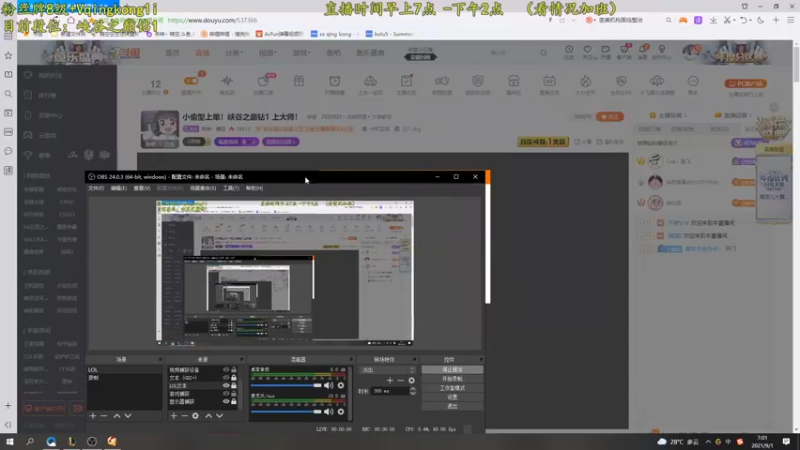Remove scene transition with the minus icon

click(x=401, y=380)
